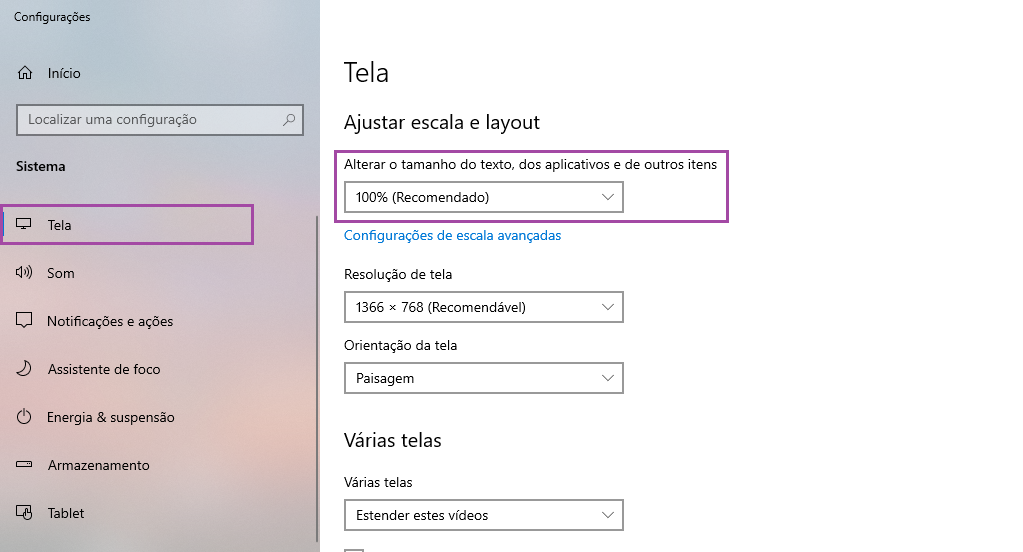
Task: Expand the 1366 × 768 resolution dropdown
Action: click(483, 307)
